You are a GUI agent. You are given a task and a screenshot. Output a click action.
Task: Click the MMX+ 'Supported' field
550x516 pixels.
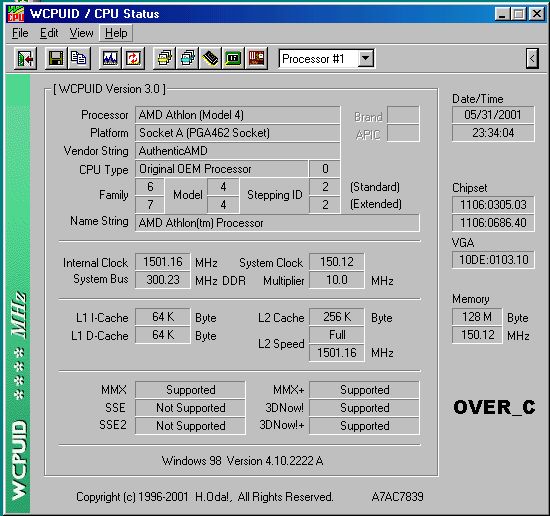tap(364, 390)
